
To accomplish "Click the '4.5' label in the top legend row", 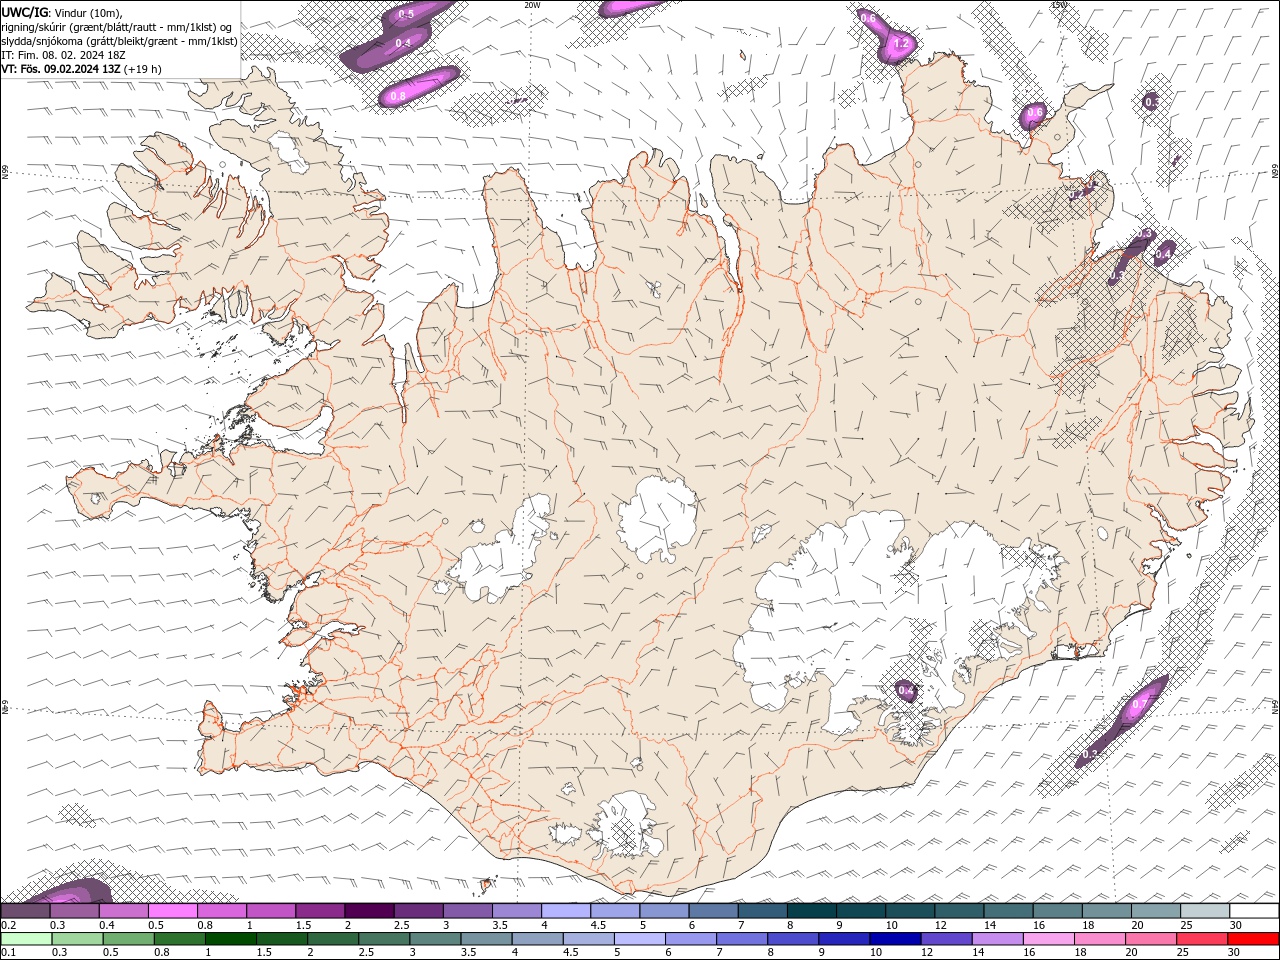I will (598, 925).
